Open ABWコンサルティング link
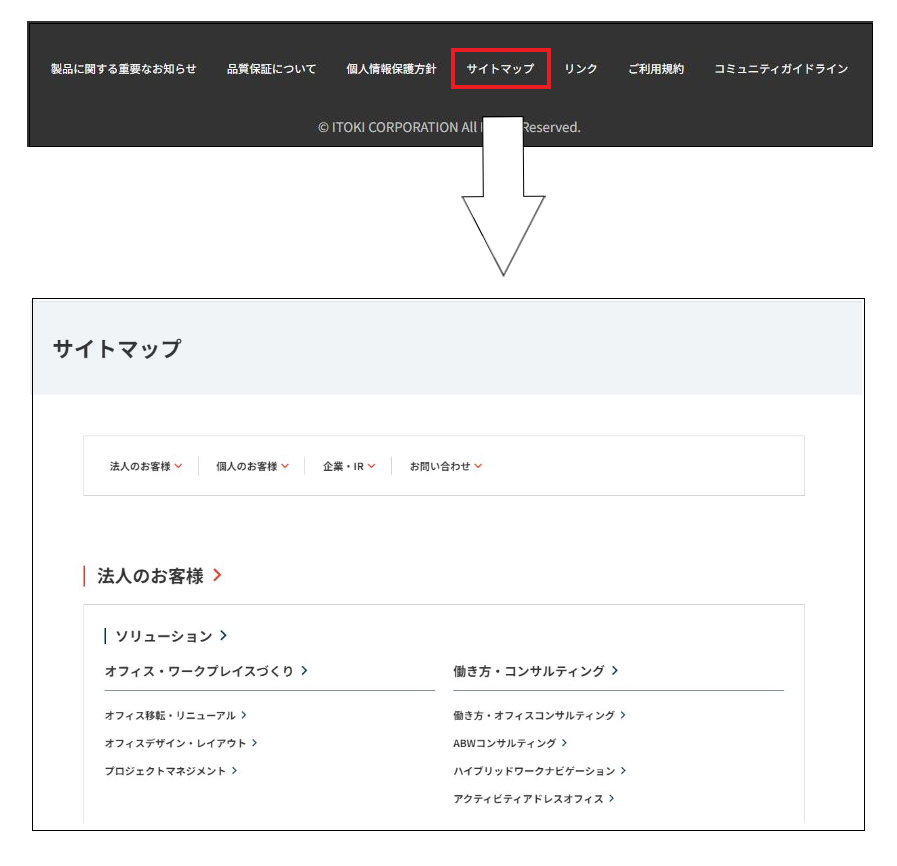 510,743
